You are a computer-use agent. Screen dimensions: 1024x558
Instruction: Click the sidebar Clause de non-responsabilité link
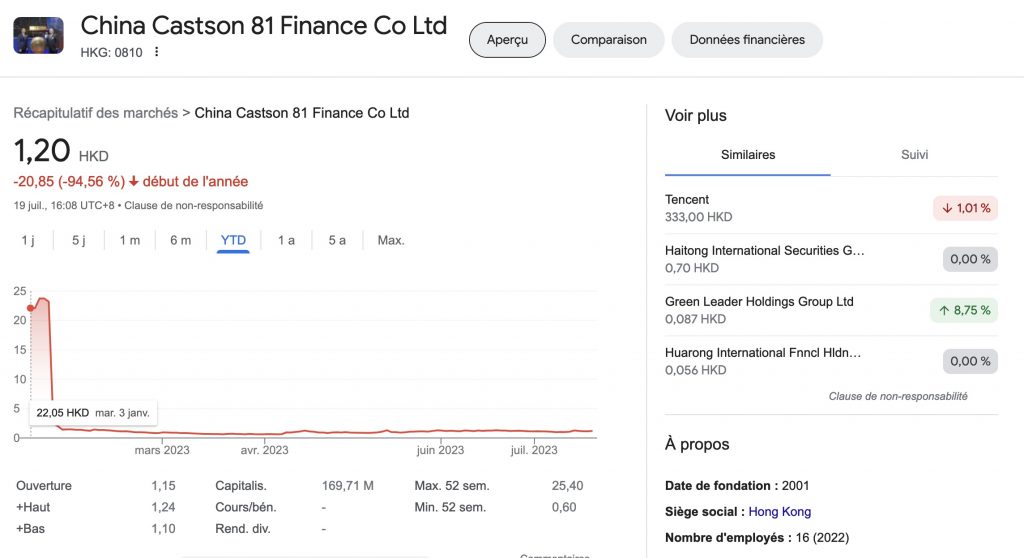coord(898,396)
